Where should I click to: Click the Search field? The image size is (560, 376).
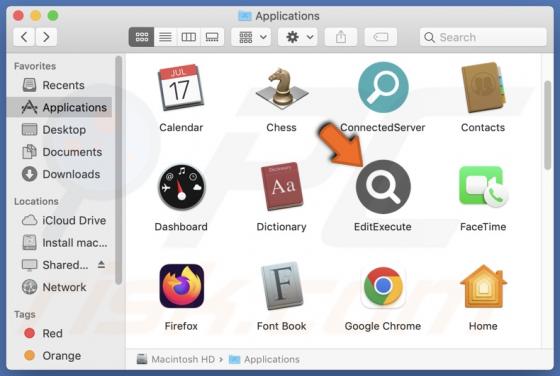[x=483, y=37]
